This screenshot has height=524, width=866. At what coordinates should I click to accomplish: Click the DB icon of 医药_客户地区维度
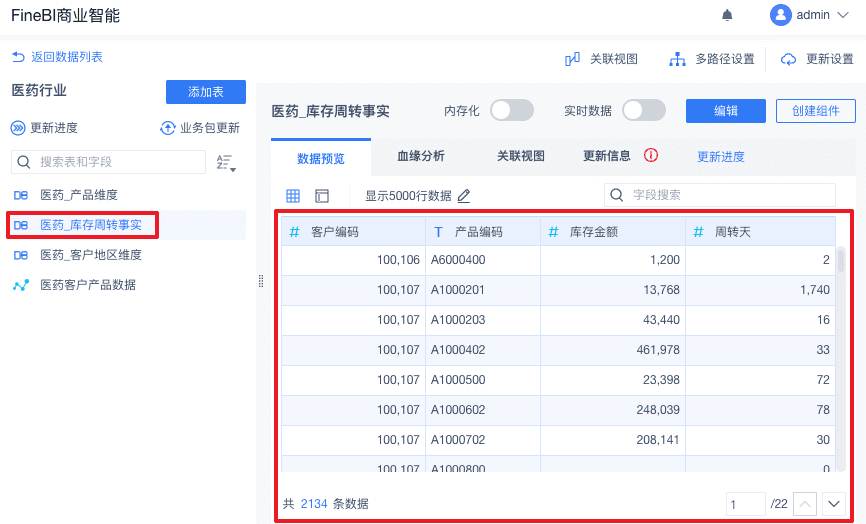21,255
